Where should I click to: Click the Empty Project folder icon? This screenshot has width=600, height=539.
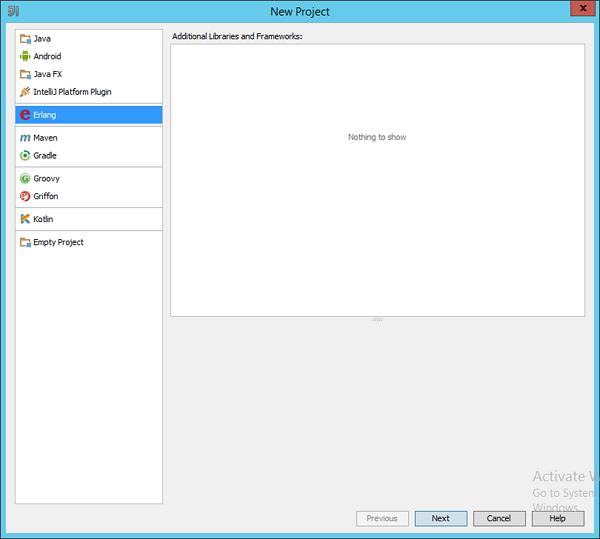pos(25,243)
